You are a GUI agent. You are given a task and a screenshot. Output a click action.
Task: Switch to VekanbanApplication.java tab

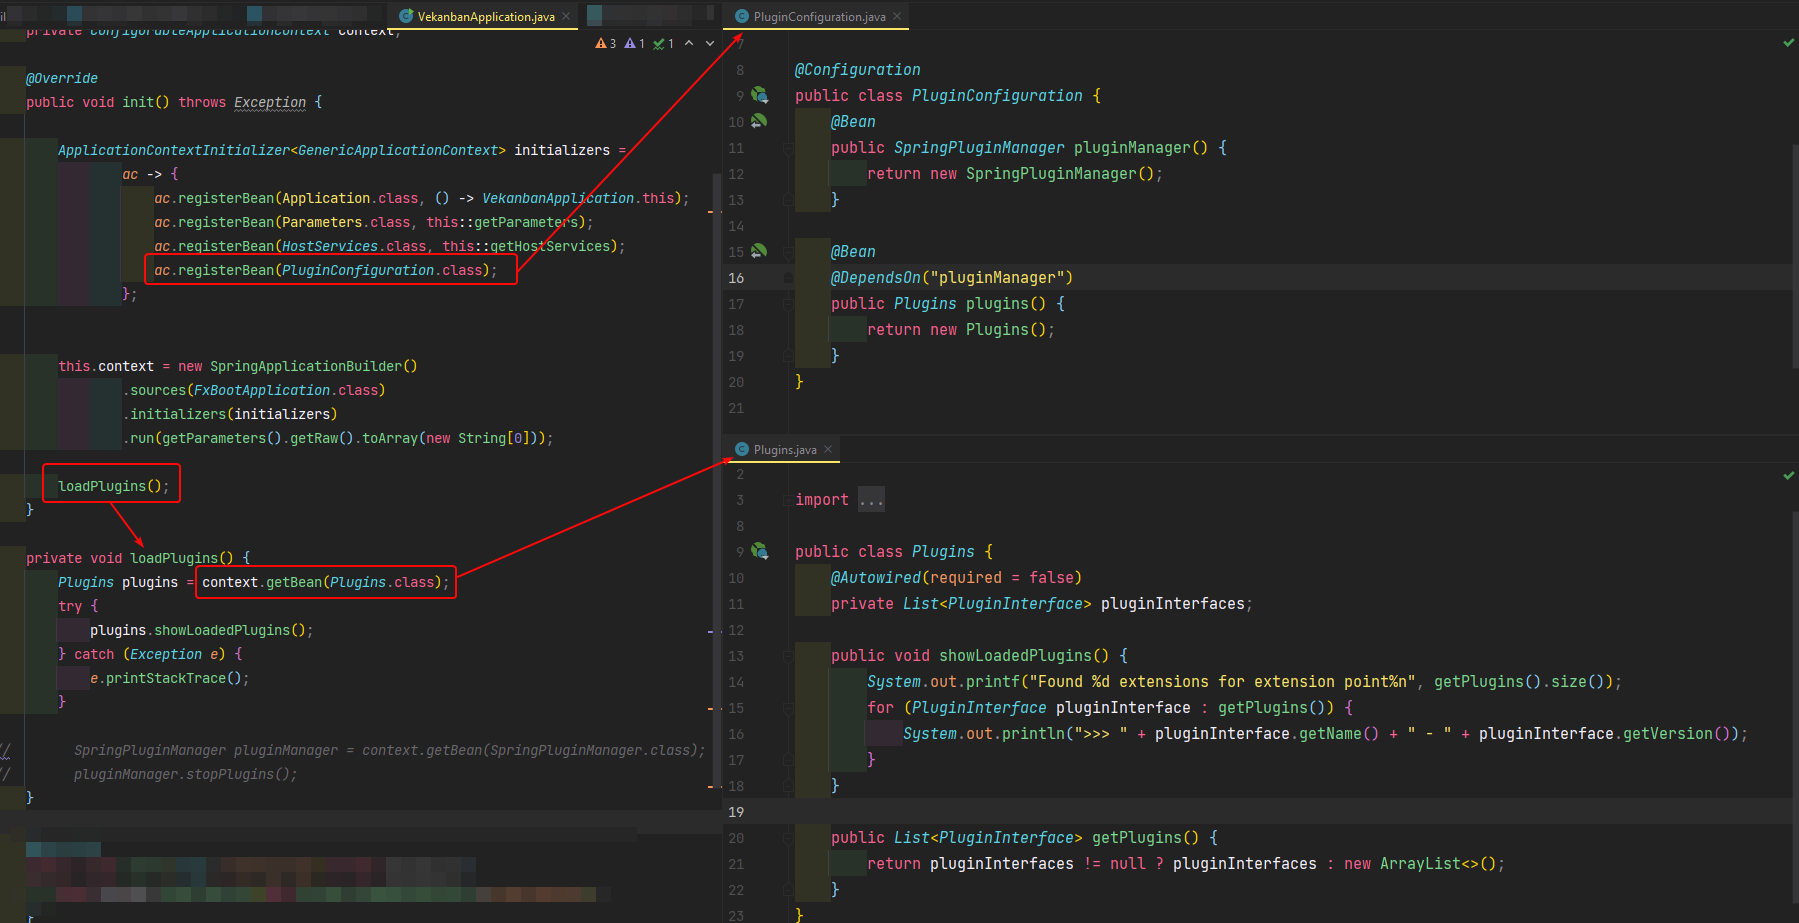tap(486, 16)
